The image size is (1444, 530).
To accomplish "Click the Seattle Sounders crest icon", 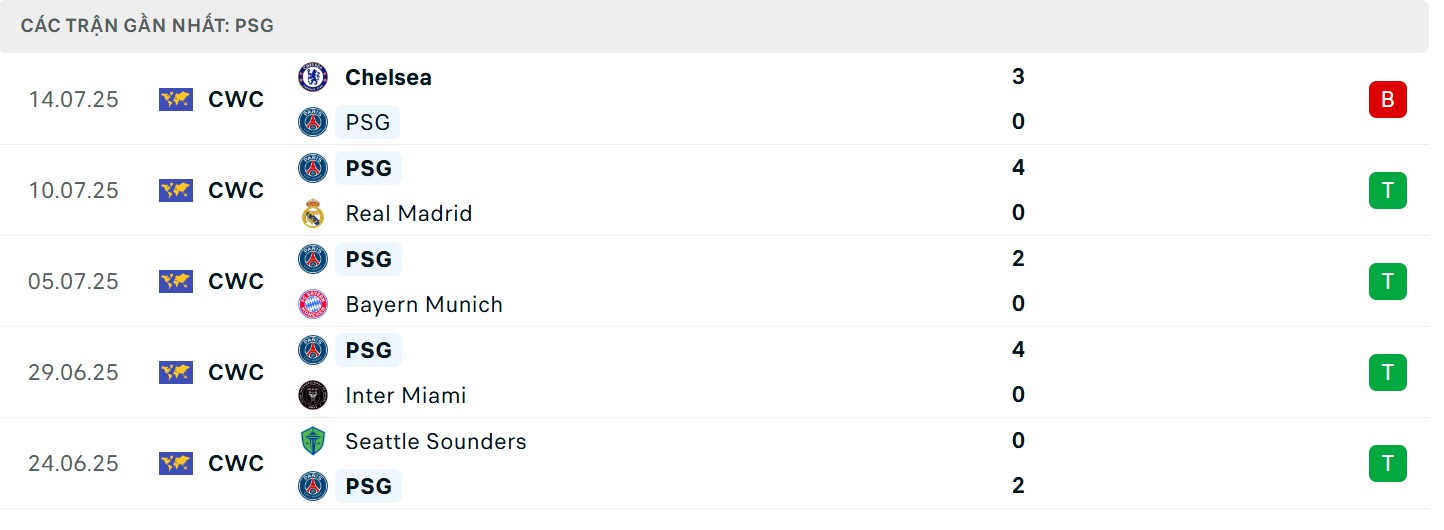I will click(313, 442).
